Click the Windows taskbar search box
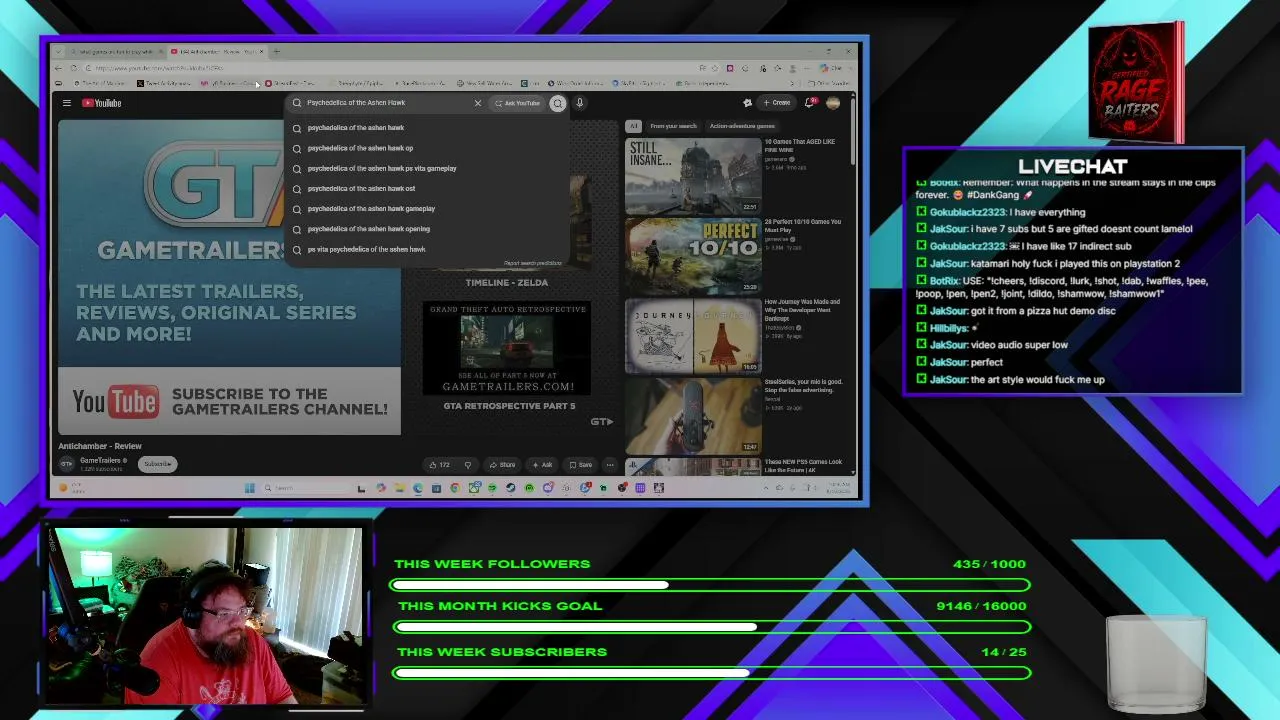Image resolution: width=1280 pixels, height=720 pixels. (x=308, y=488)
